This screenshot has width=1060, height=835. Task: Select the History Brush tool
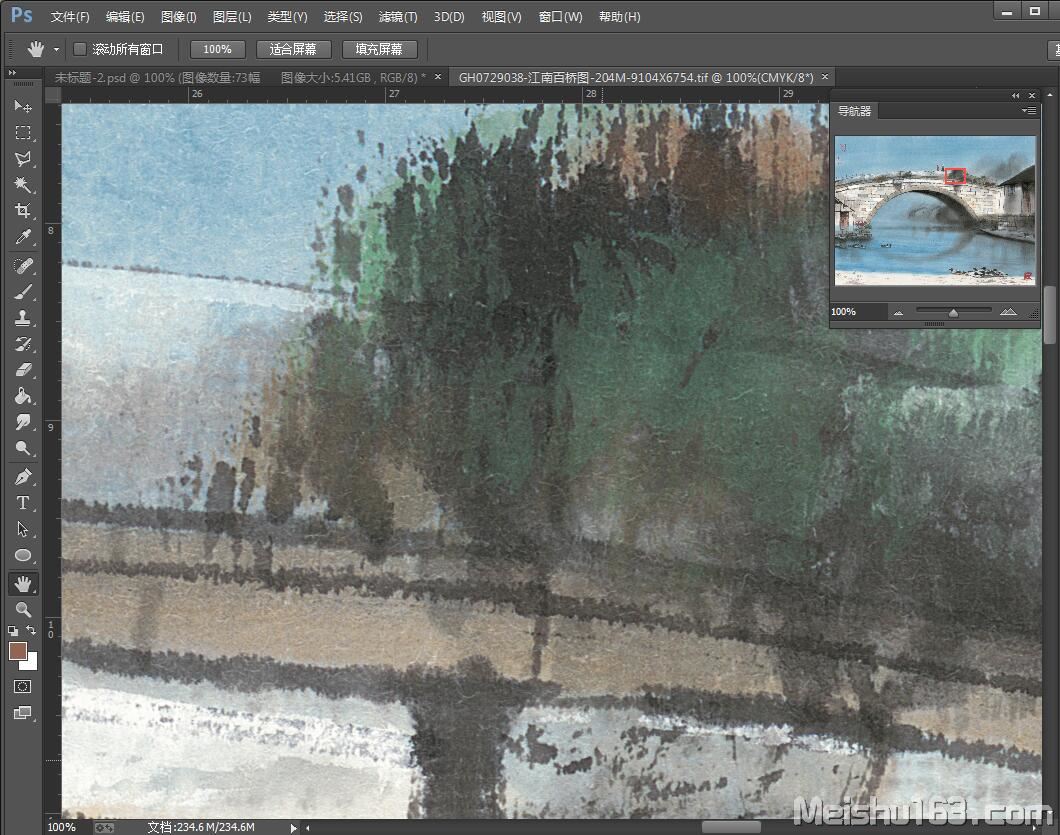click(22, 344)
